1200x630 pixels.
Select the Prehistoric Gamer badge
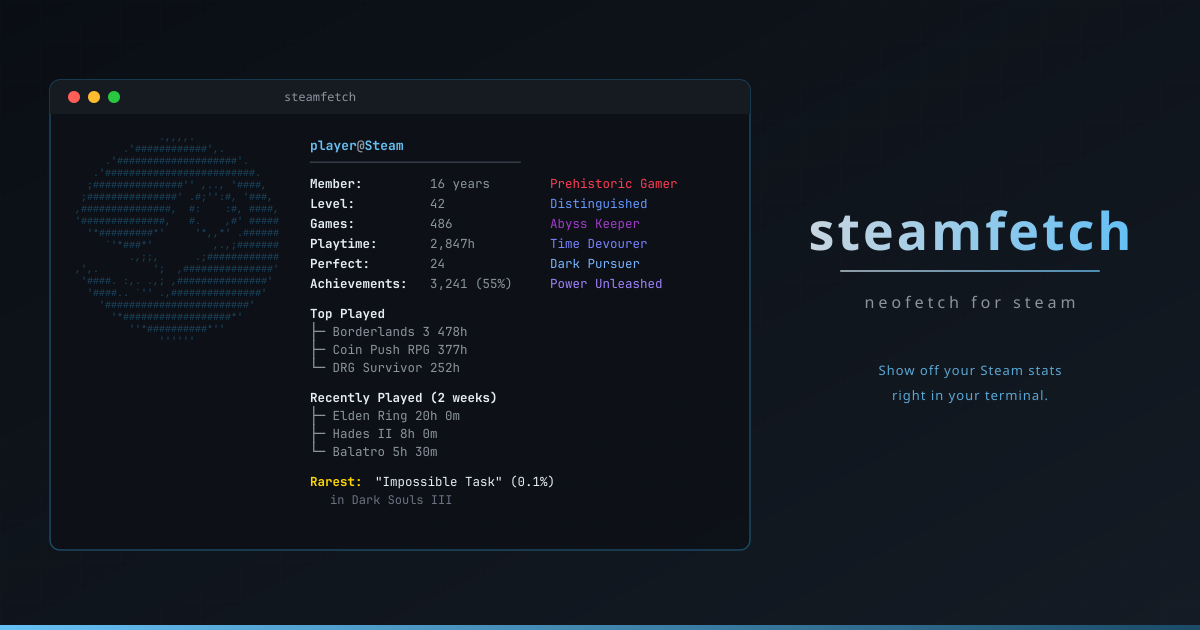[613, 183]
